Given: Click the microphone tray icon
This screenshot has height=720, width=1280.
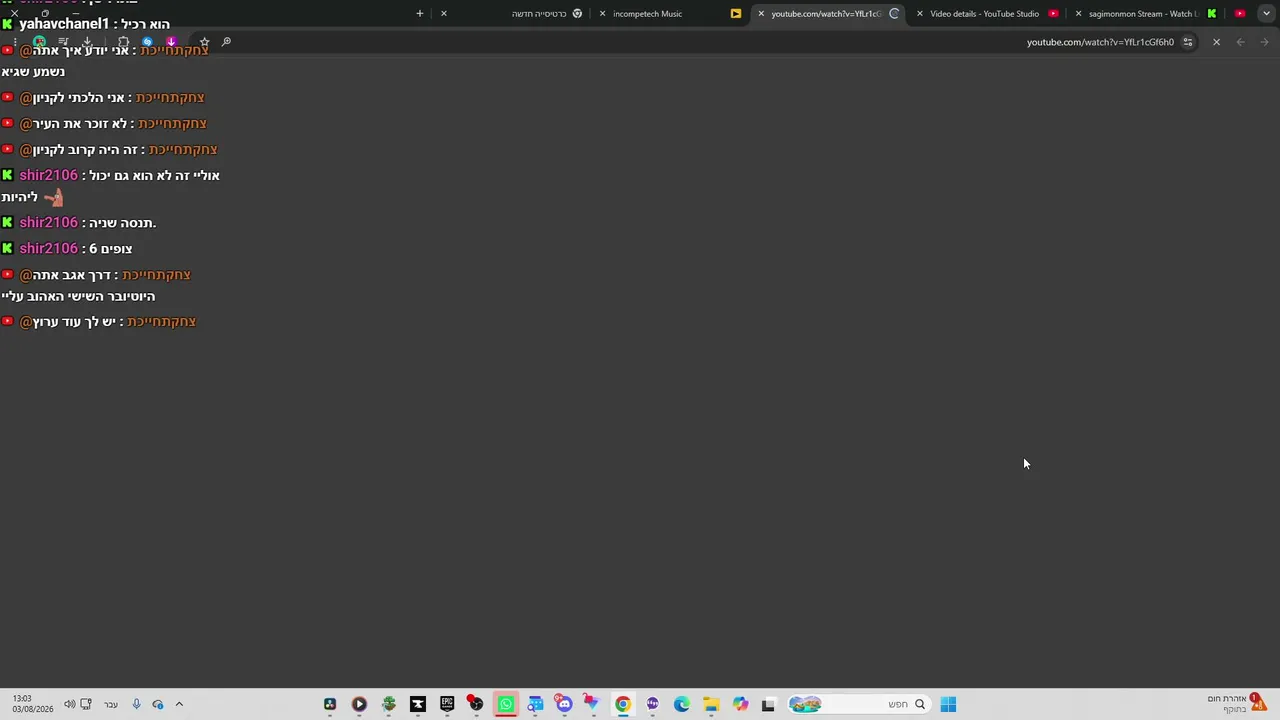Looking at the screenshot, I should [136, 704].
